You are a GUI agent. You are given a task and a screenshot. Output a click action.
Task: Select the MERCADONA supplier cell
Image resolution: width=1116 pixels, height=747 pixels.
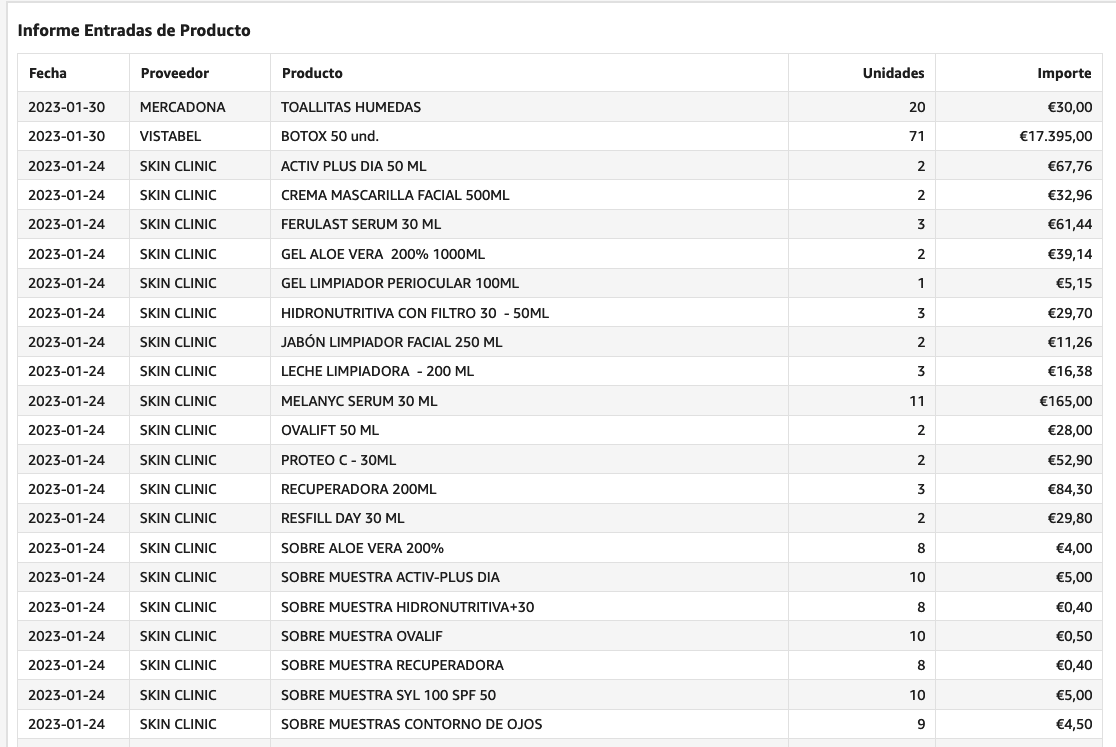[183, 107]
